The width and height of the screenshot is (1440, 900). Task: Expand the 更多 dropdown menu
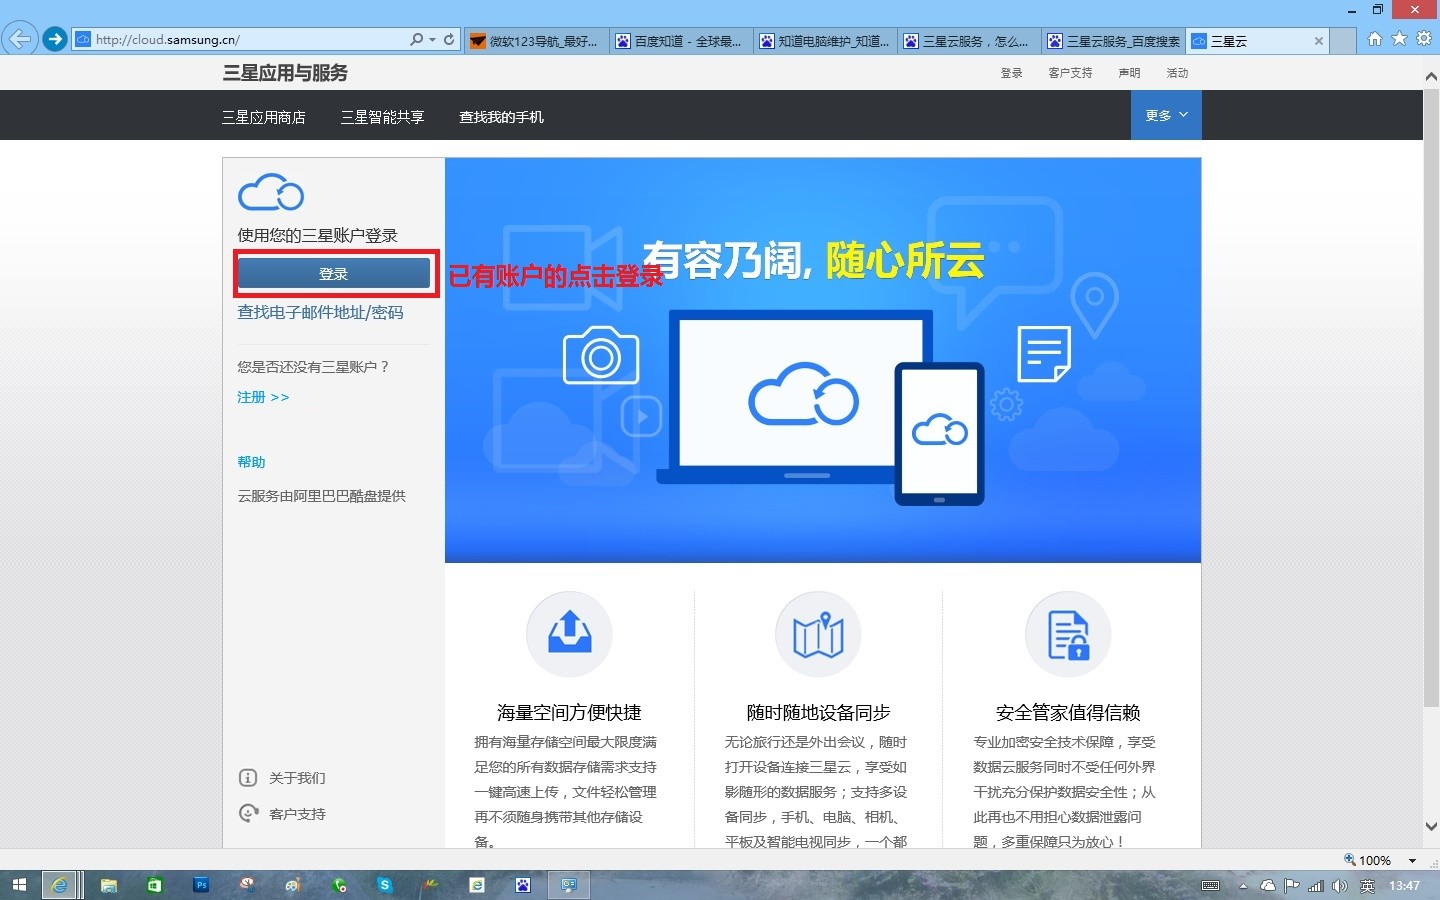pyautogui.click(x=1166, y=116)
